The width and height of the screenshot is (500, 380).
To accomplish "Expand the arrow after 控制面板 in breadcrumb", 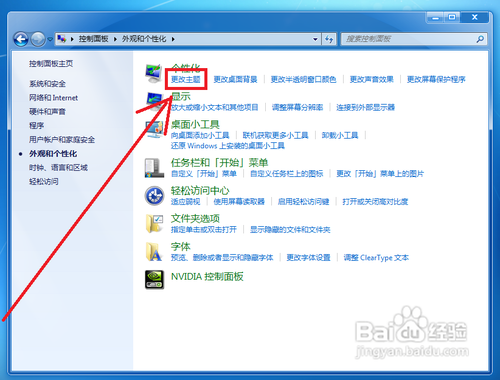I will point(115,39).
